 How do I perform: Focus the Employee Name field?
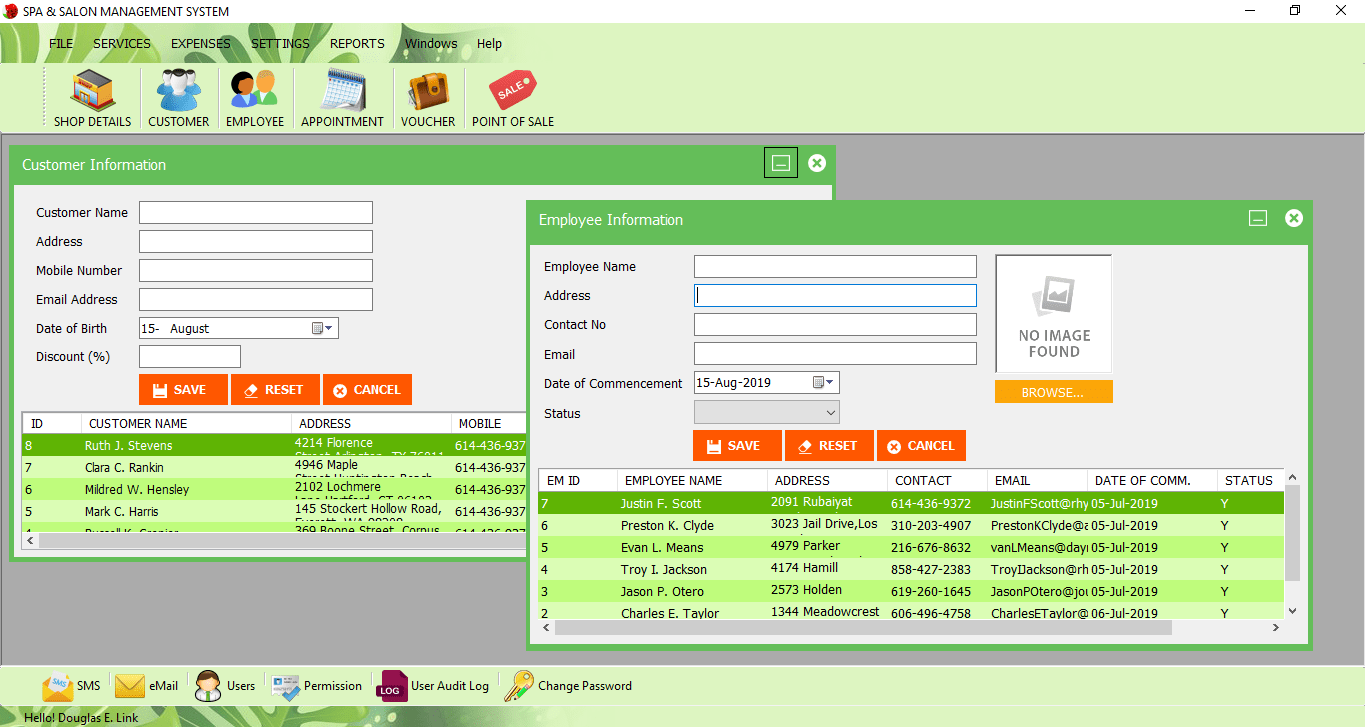835,266
